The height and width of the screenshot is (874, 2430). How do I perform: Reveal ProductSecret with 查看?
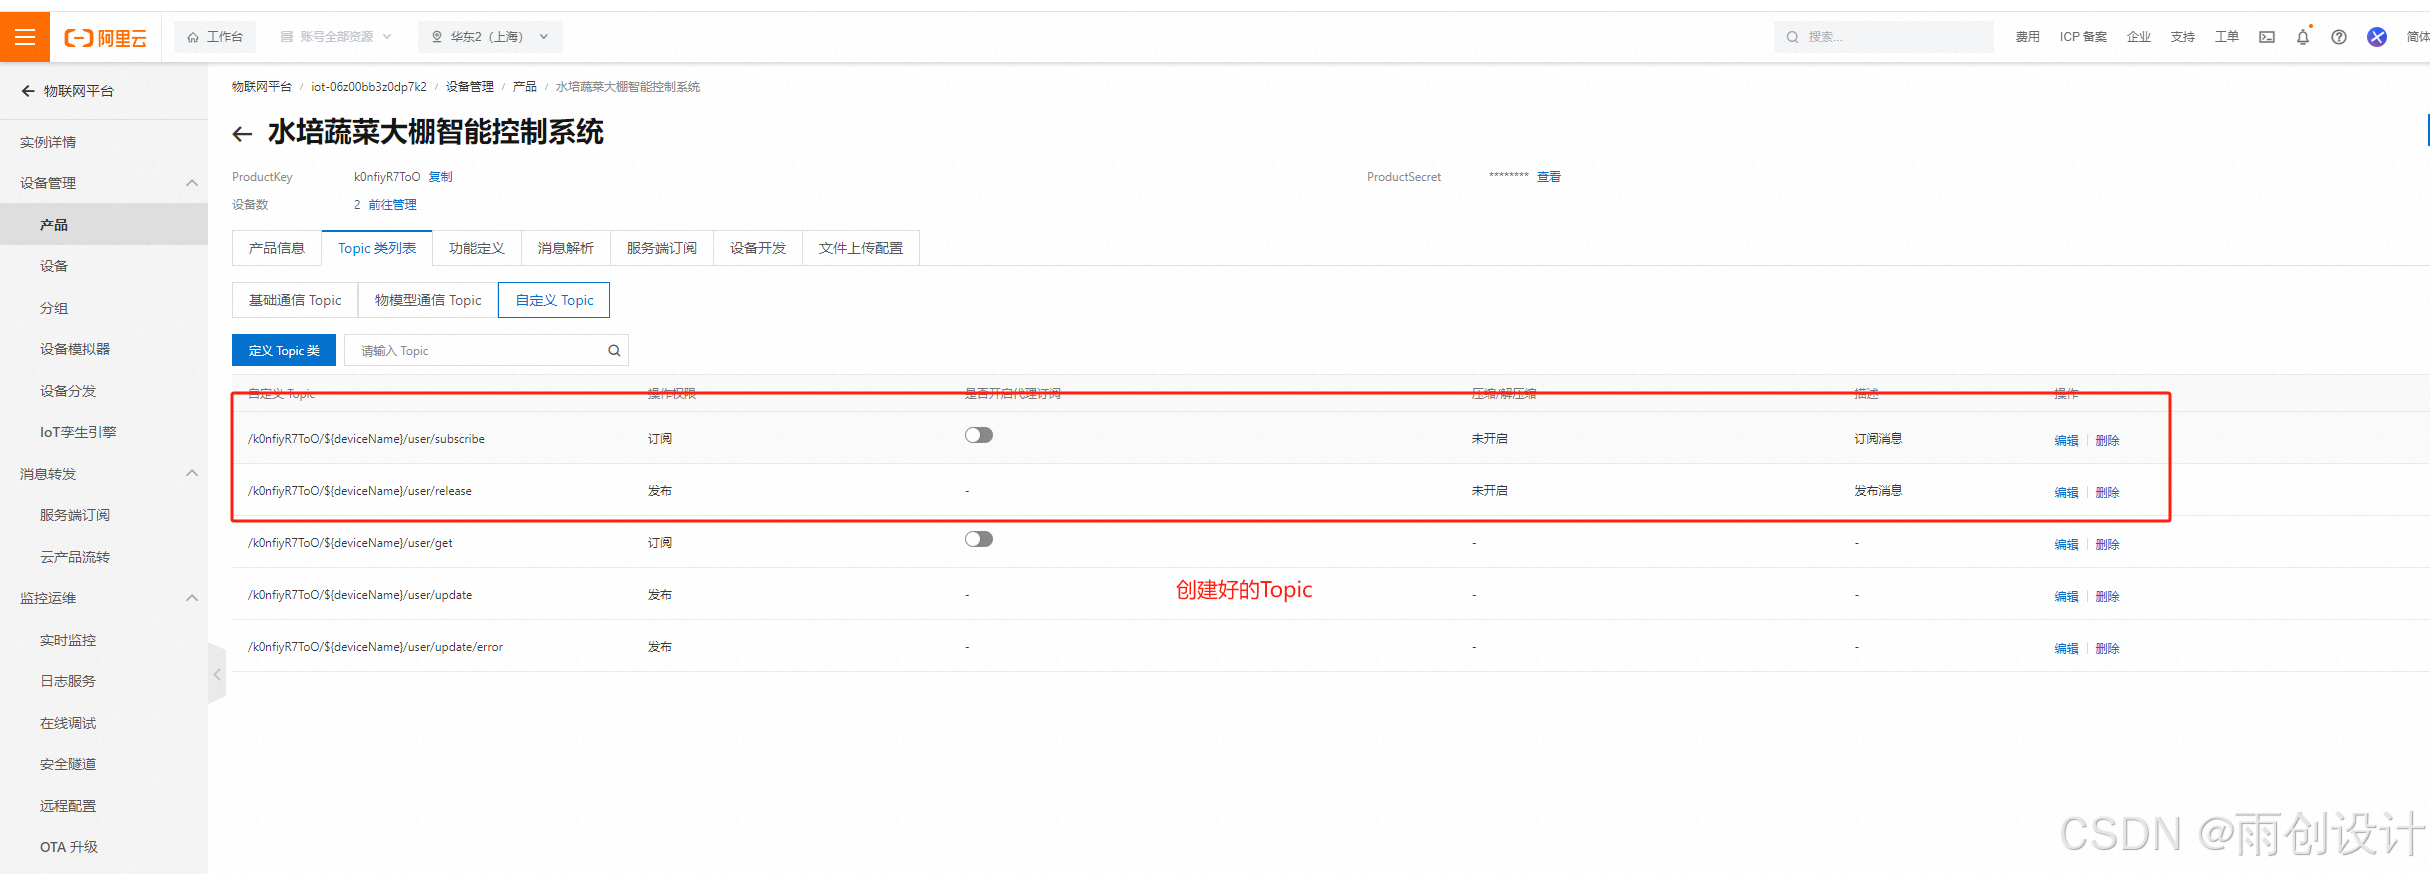coord(1549,177)
